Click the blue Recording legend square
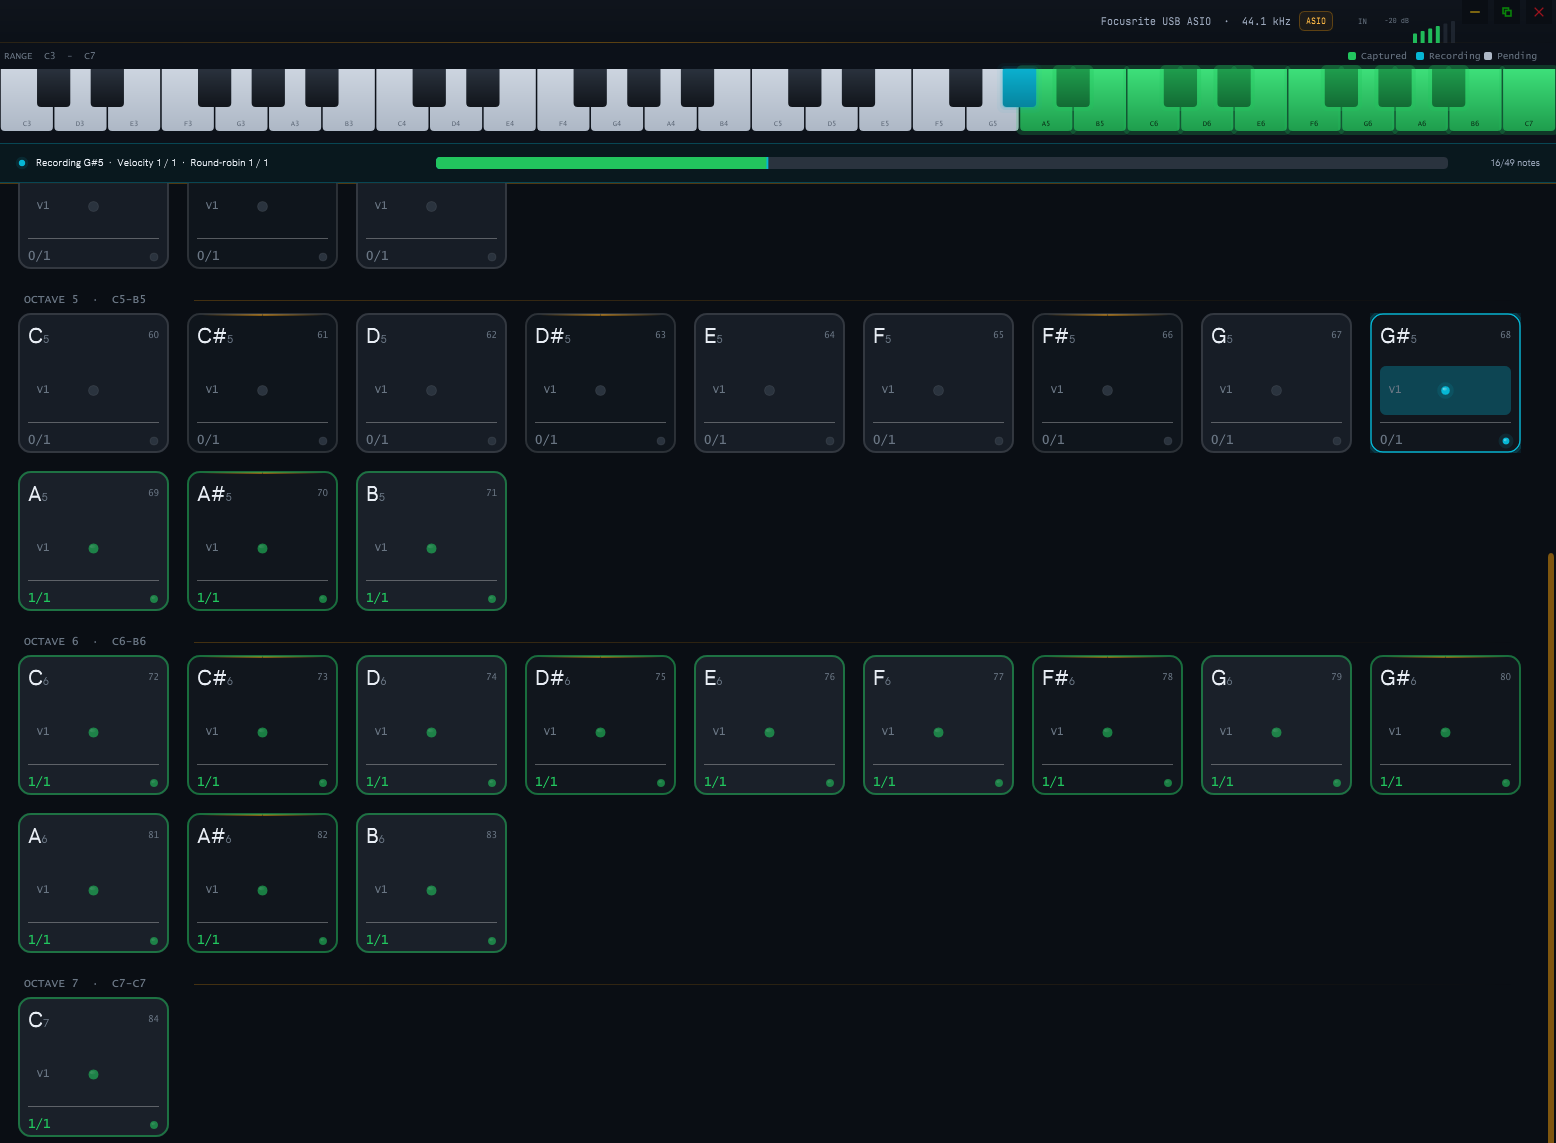The width and height of the screenshot is (1556, 1143). click(1420, 56)
